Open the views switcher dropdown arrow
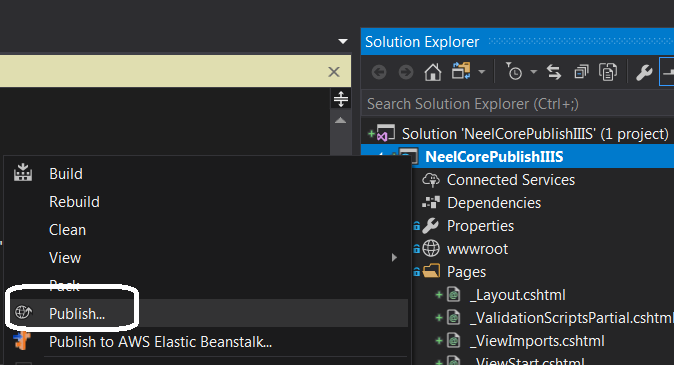Image resolution: width=674 pixels, height=365 pixels. 482,72
